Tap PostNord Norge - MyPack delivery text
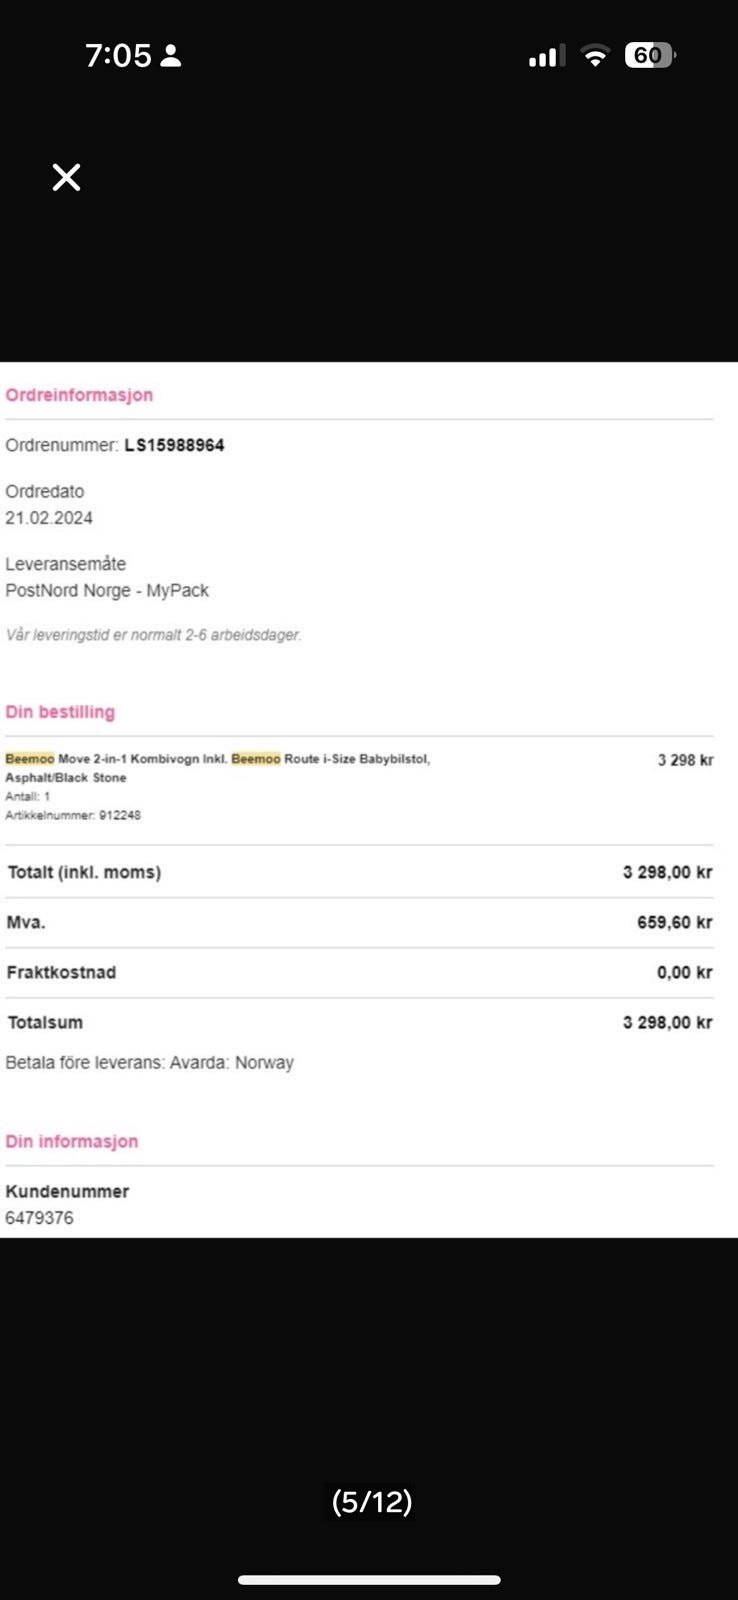738x1600 pixels. pos(107,590)
